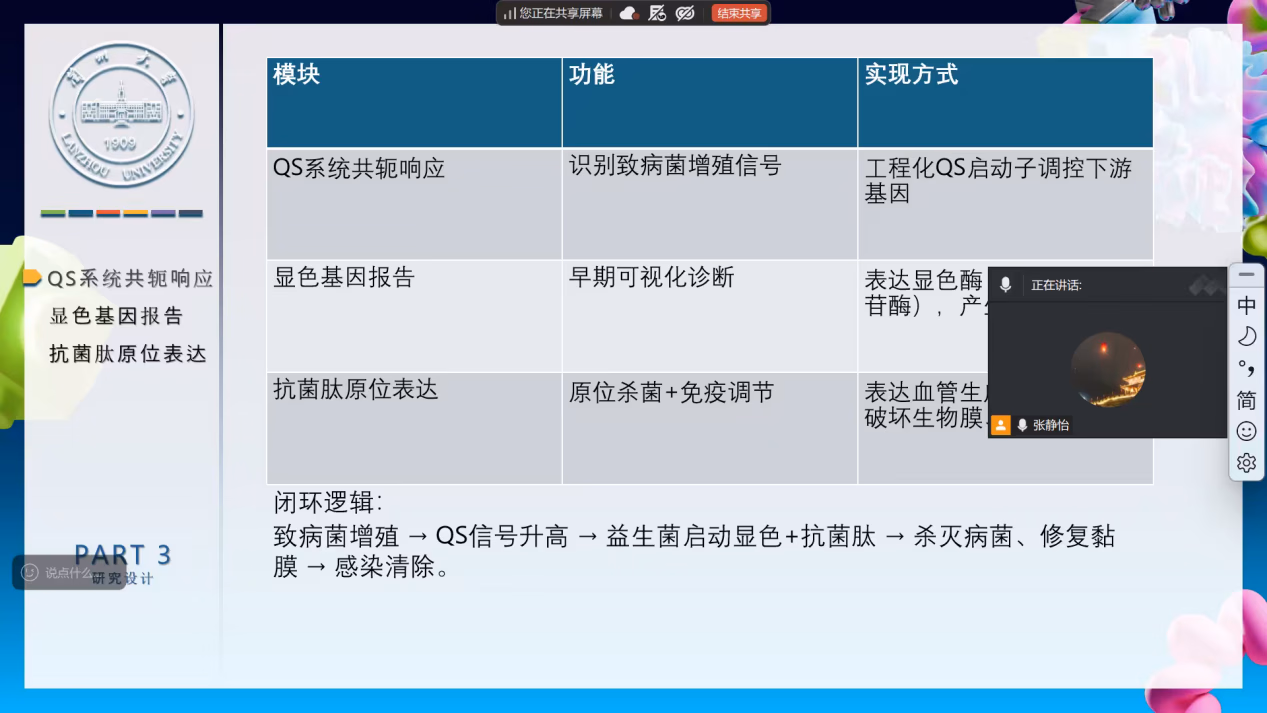Click speaker avatar thumbnail of 张静怡
The width and height of the screenshot is (1267, 713).
pos(1108,369)
